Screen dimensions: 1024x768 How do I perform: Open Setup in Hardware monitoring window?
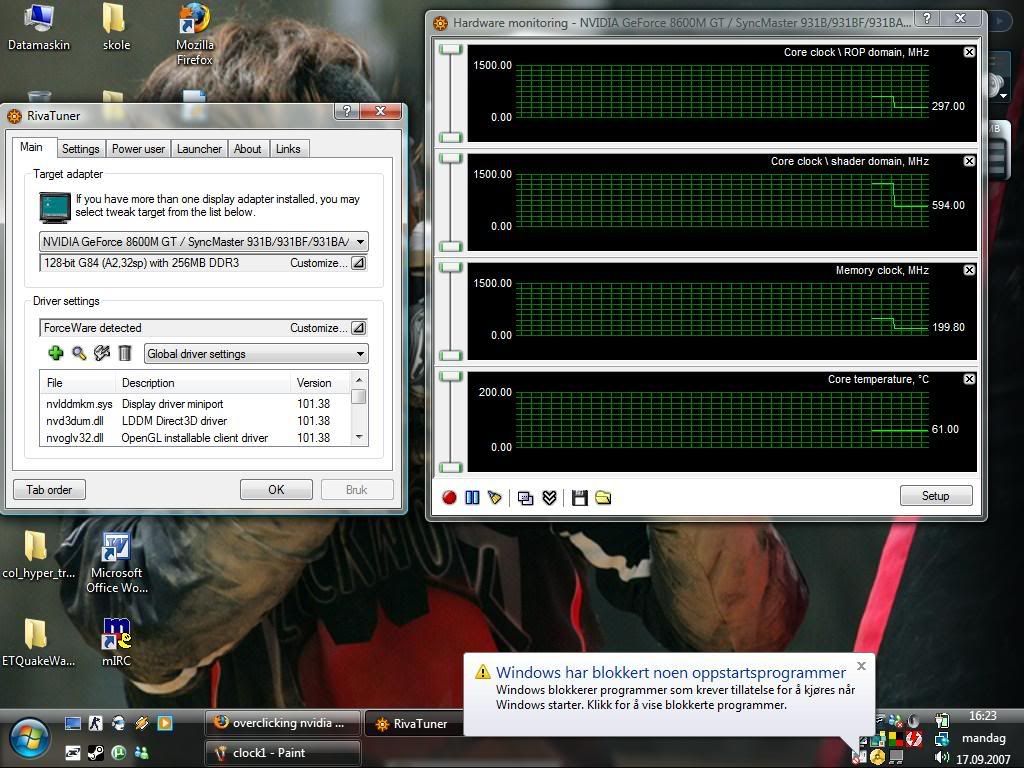click(x=935, y=496)
